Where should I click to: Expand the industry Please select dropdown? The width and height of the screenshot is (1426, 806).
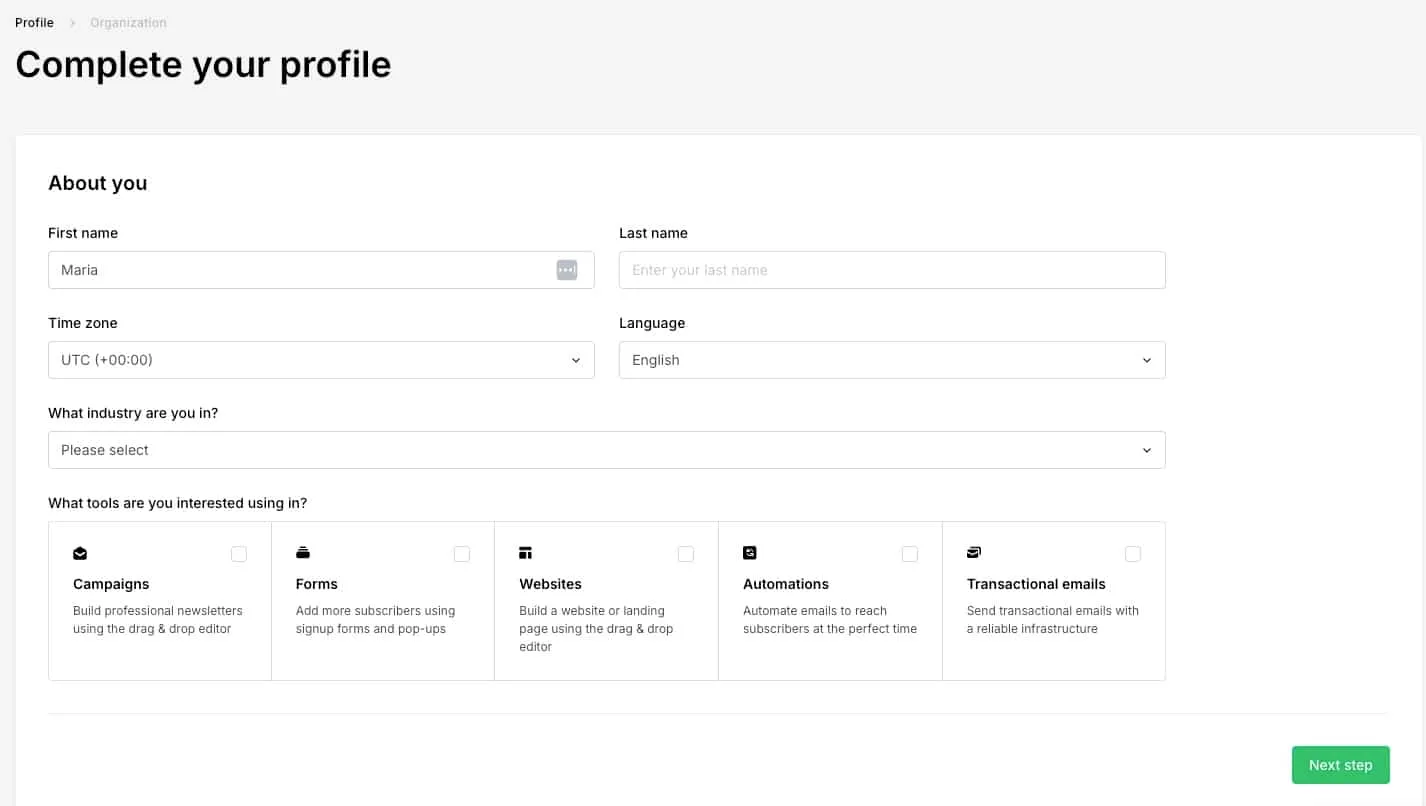point(607,450)
